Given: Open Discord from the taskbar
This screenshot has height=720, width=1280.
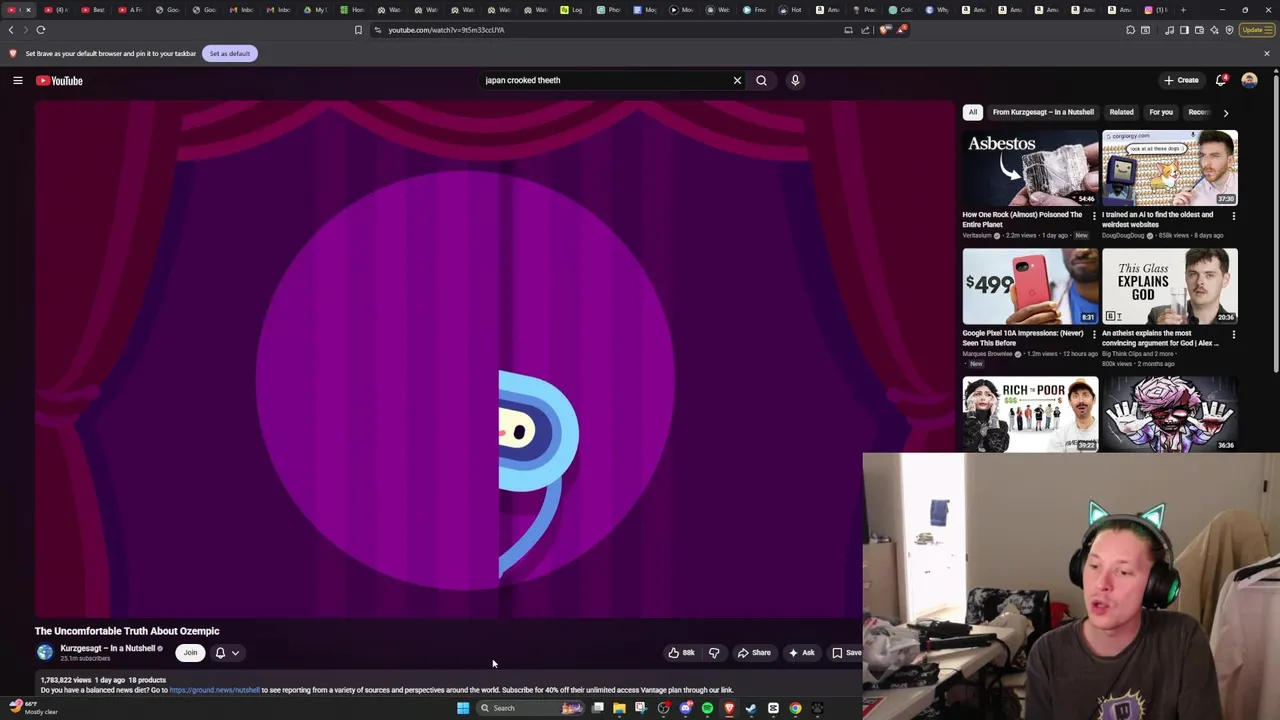Looking at the screenshot, I should point(685,708).
